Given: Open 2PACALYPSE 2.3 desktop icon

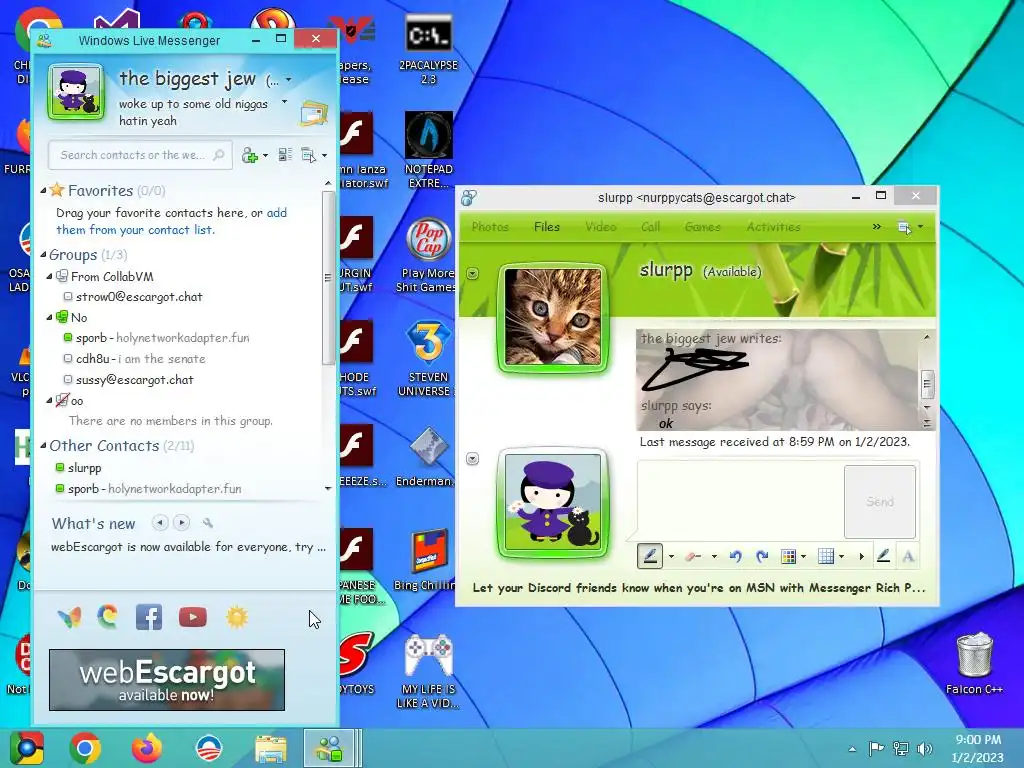Looking at the screenshot, I should pos(428,51).
